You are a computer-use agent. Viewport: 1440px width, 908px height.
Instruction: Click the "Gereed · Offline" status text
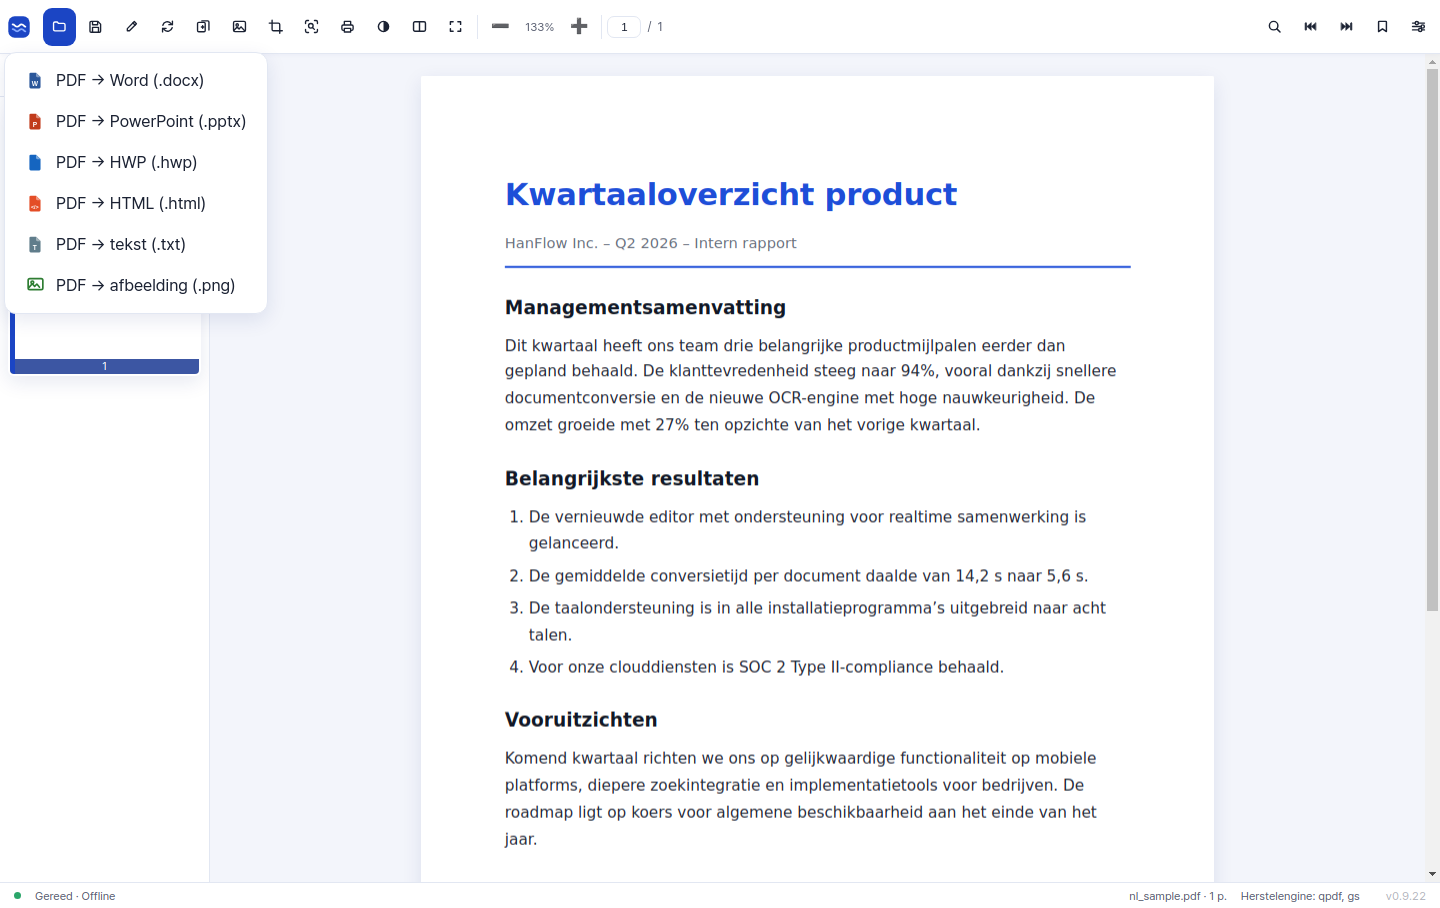pos(75,896)
